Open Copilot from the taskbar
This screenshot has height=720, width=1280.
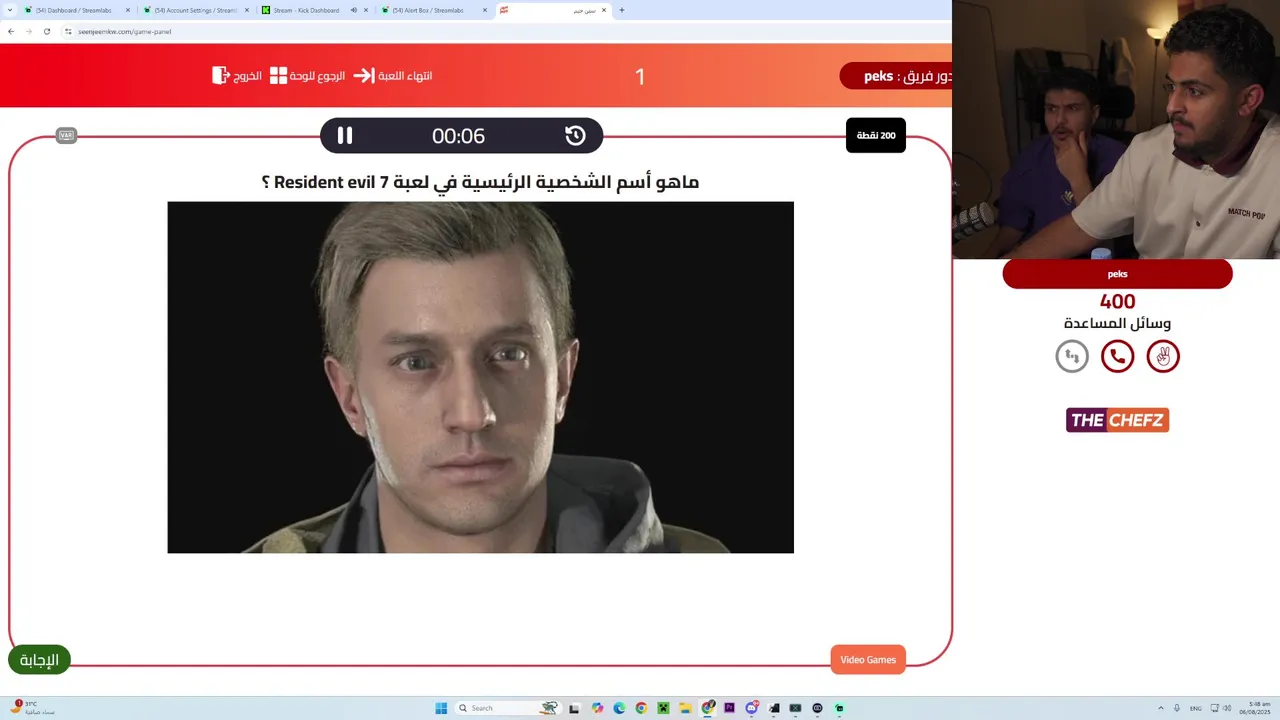(x=597, y=708)
